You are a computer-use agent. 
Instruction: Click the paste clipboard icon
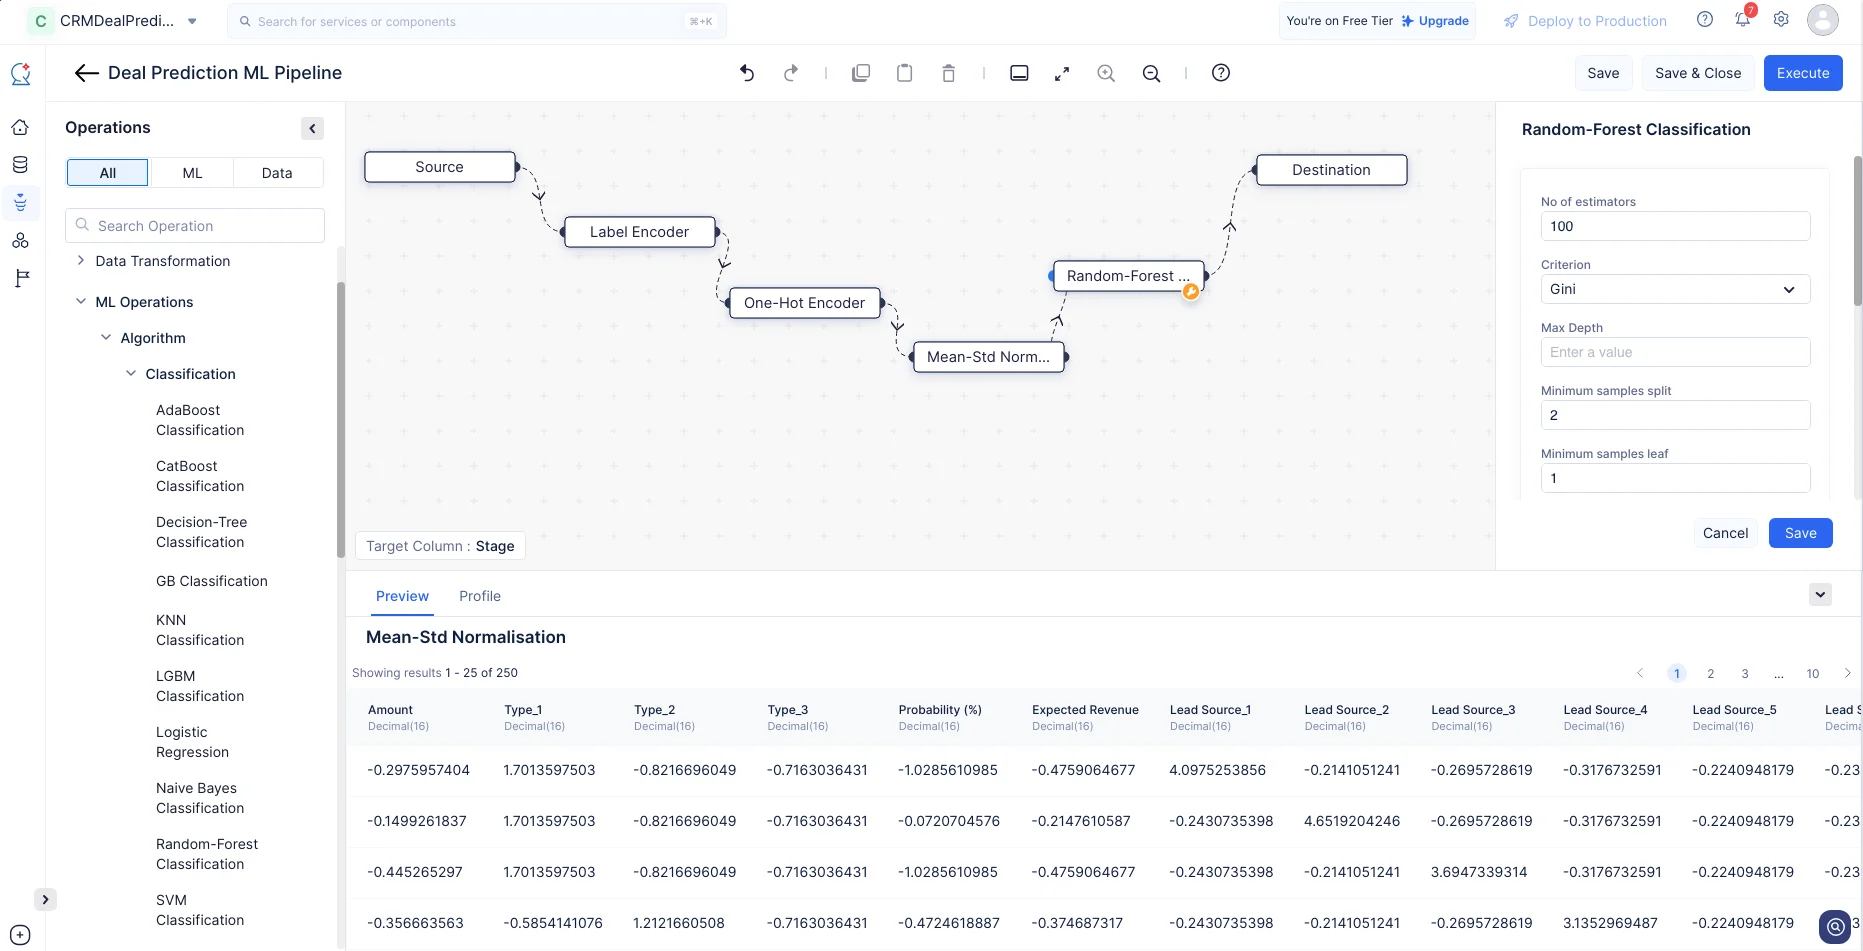(x=905, y=73)
